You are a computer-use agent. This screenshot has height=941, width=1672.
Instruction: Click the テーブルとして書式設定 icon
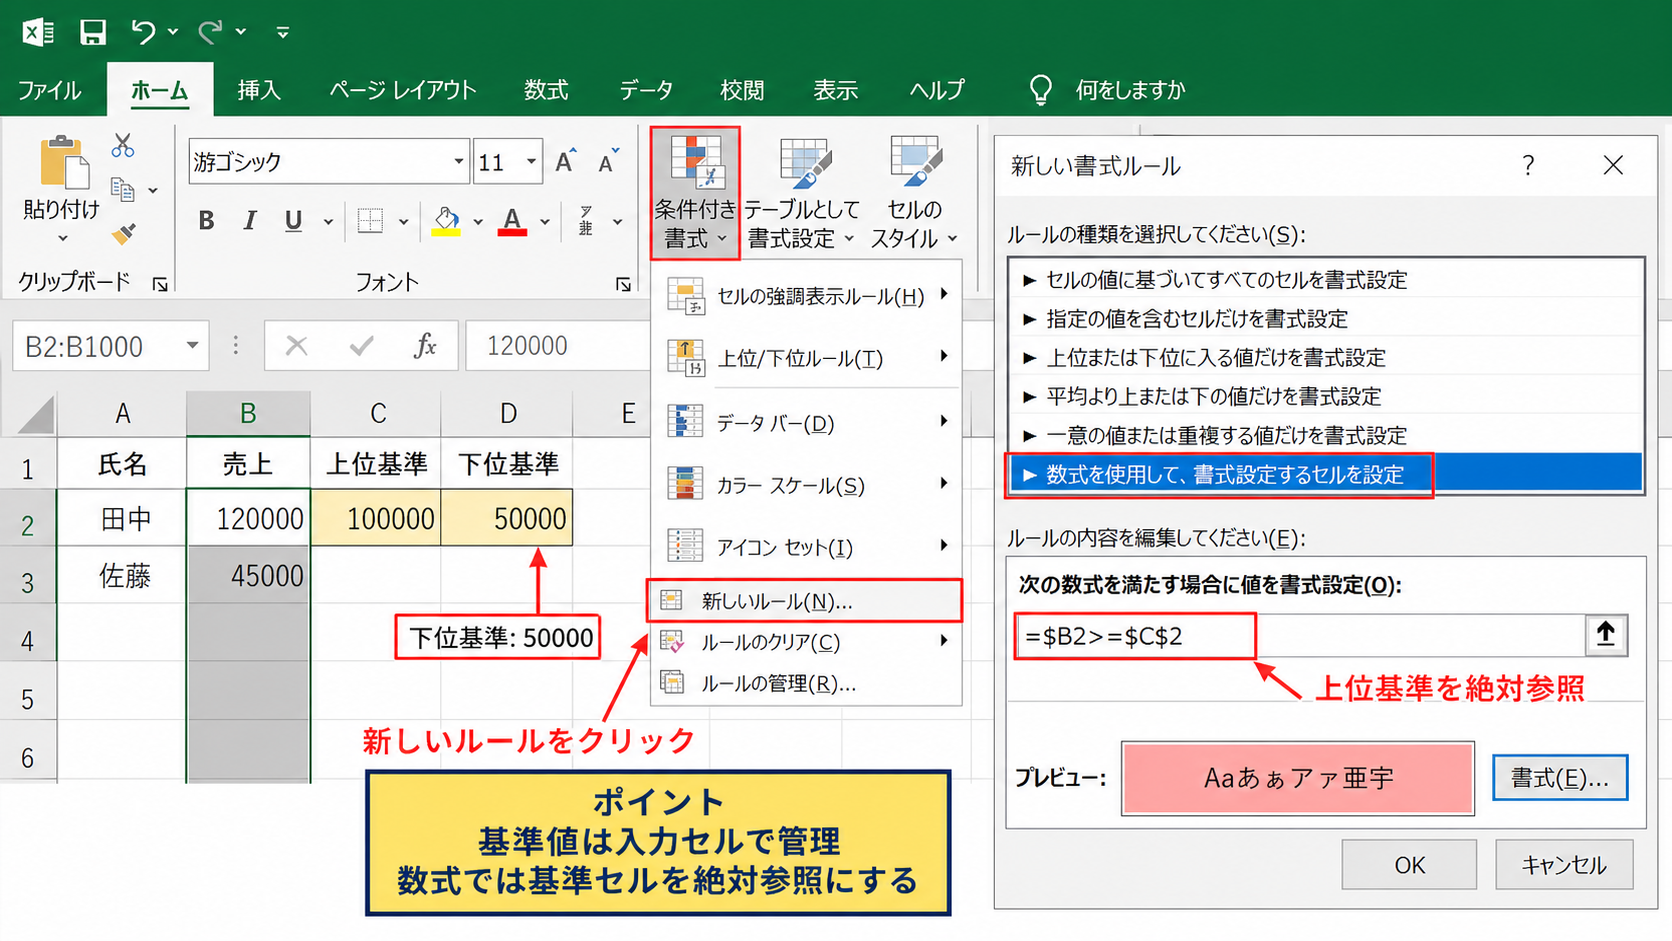804,163
